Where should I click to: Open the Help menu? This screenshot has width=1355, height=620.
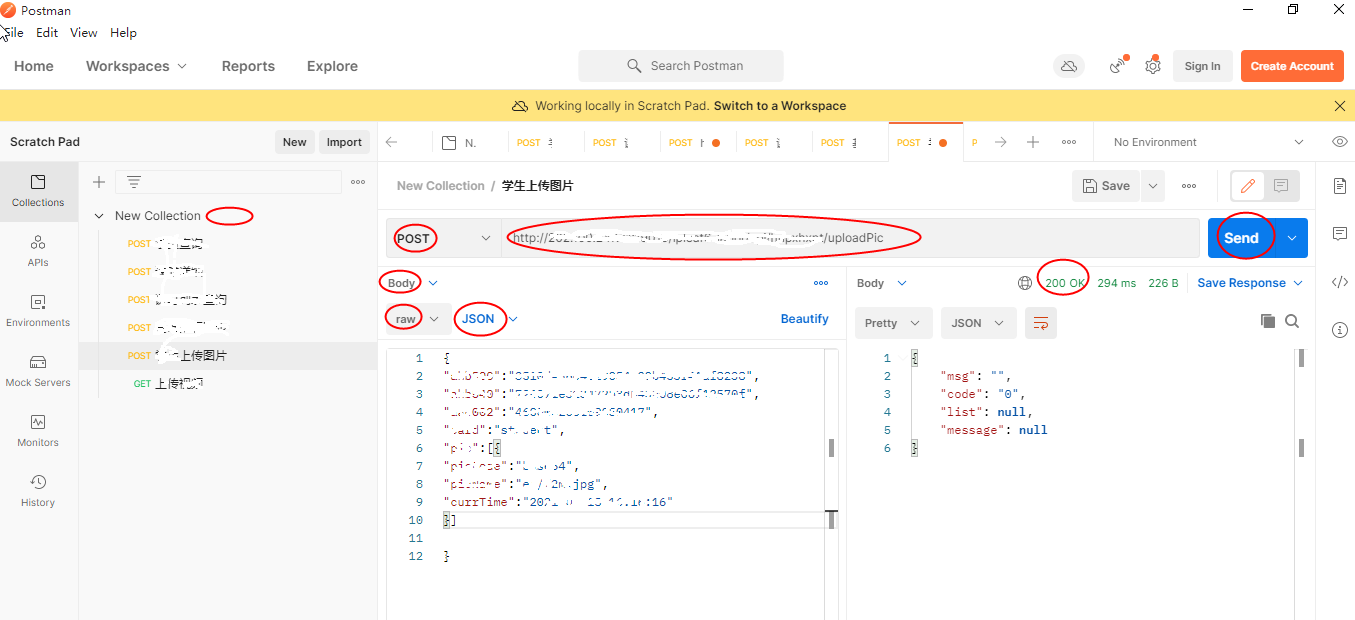coord(123,33)
